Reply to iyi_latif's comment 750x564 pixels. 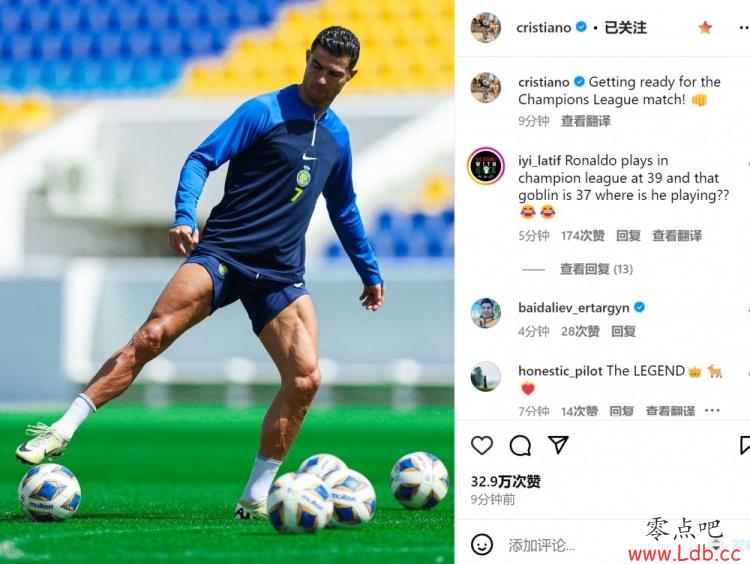pyautogui.click(x=628, y=236)
